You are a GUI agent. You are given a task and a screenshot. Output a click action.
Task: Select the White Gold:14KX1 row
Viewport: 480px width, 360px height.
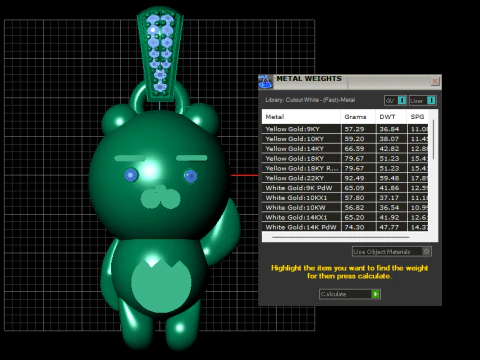345,217
